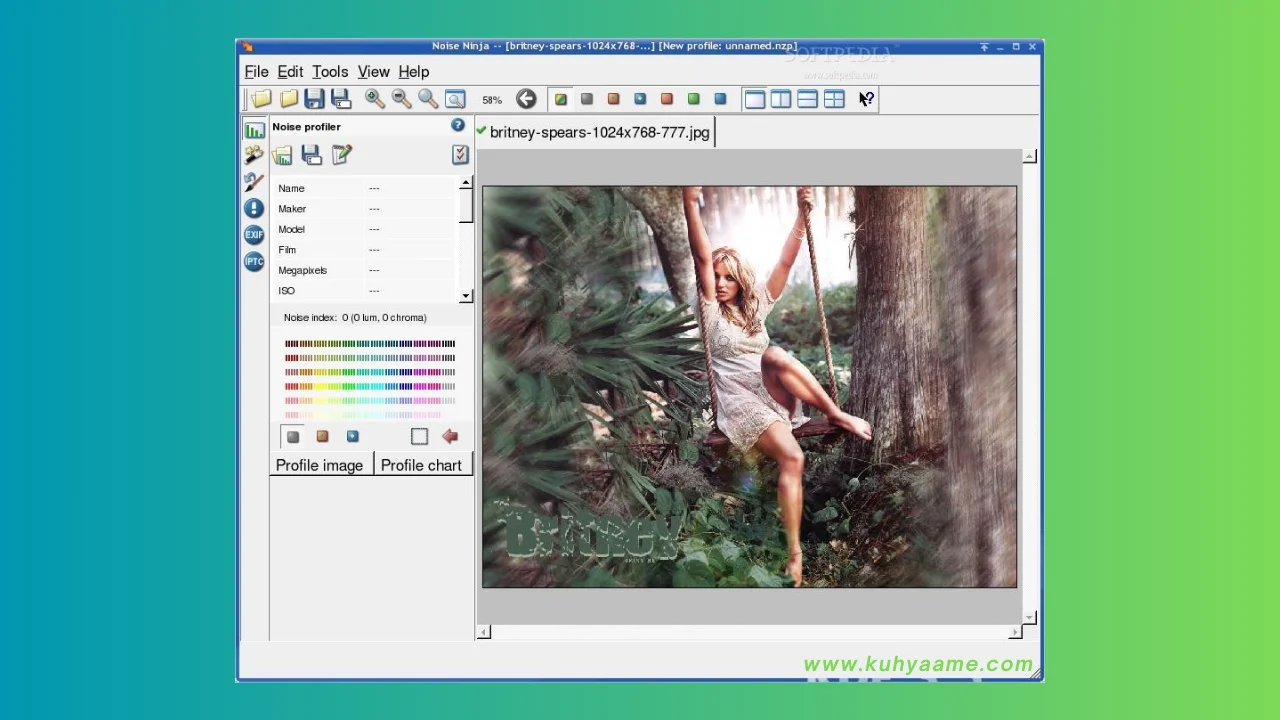Image resolution: width=1280 pixels, height=720 pixels.
Task: Switch to four-pane view layout
Action: pos(834,99)
